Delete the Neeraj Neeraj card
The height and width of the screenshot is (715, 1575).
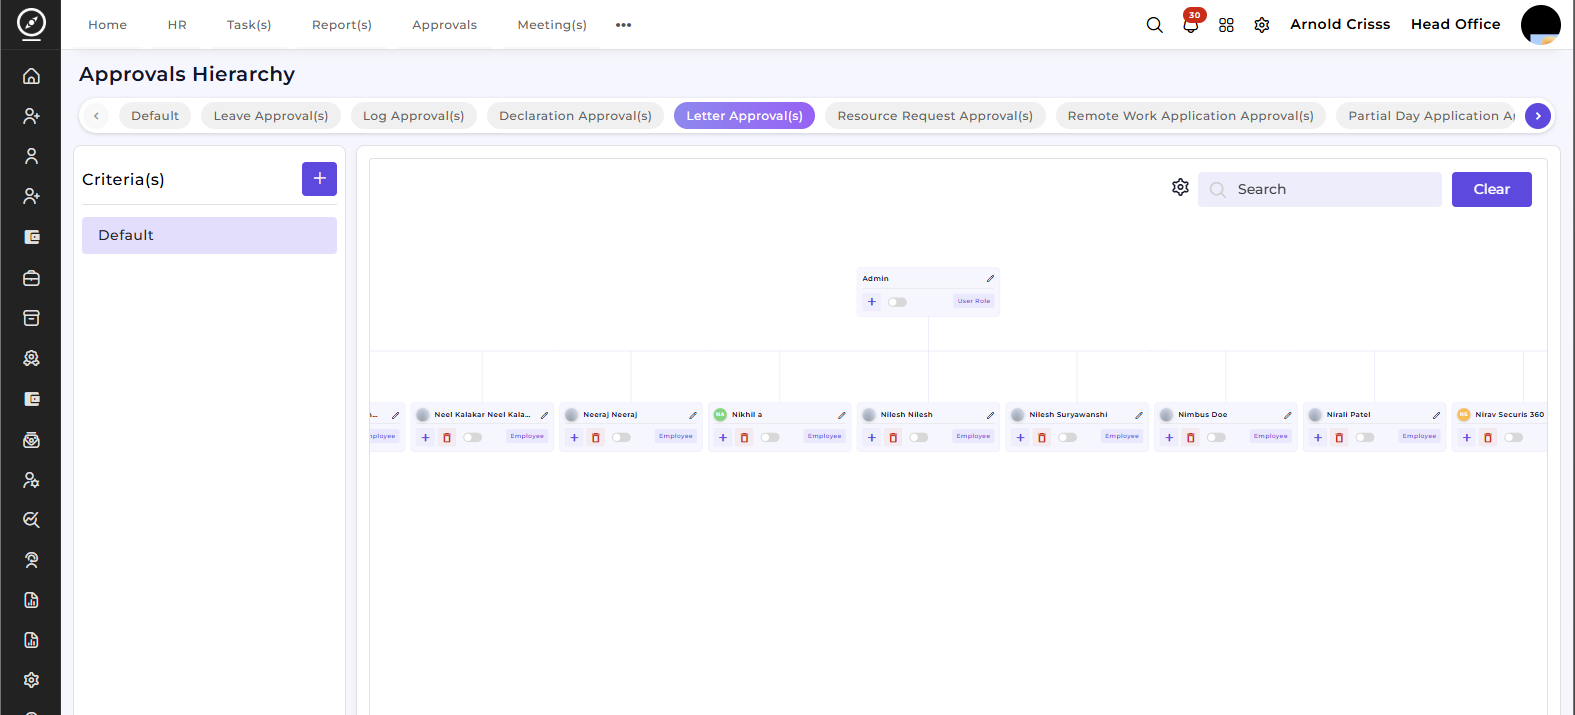pos(596,437)
